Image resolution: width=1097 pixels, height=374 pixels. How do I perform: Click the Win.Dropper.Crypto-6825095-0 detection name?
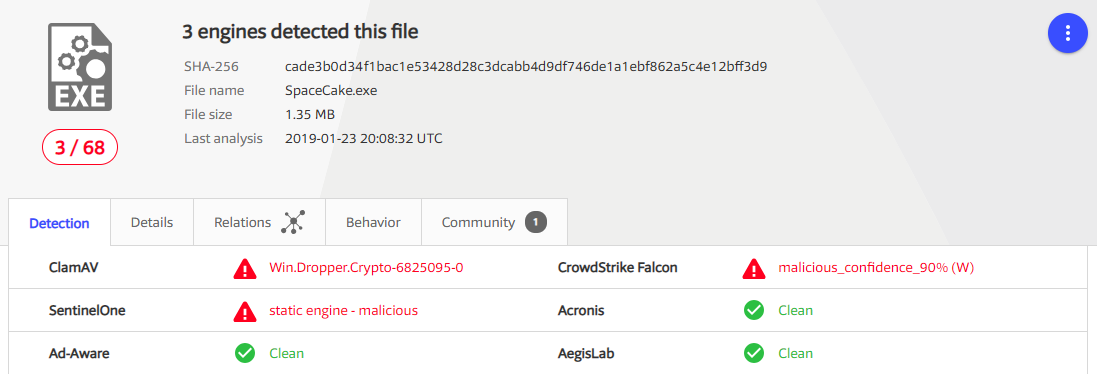point(367,268)
